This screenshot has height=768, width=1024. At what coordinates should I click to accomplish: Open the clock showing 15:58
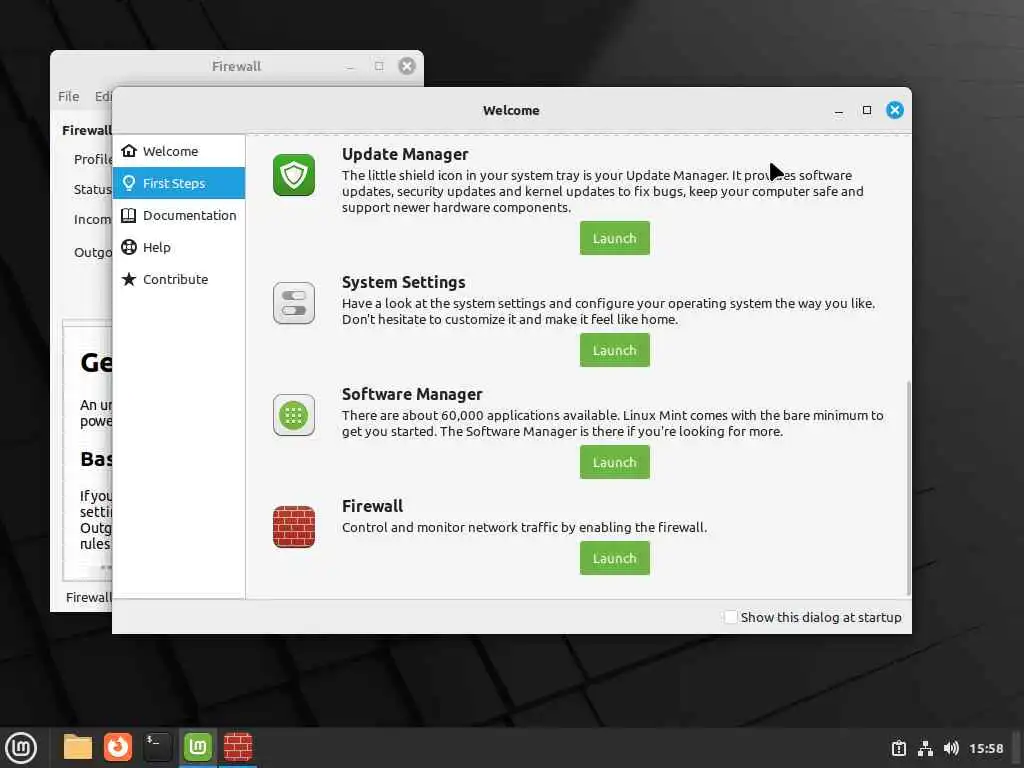(986, 748)
